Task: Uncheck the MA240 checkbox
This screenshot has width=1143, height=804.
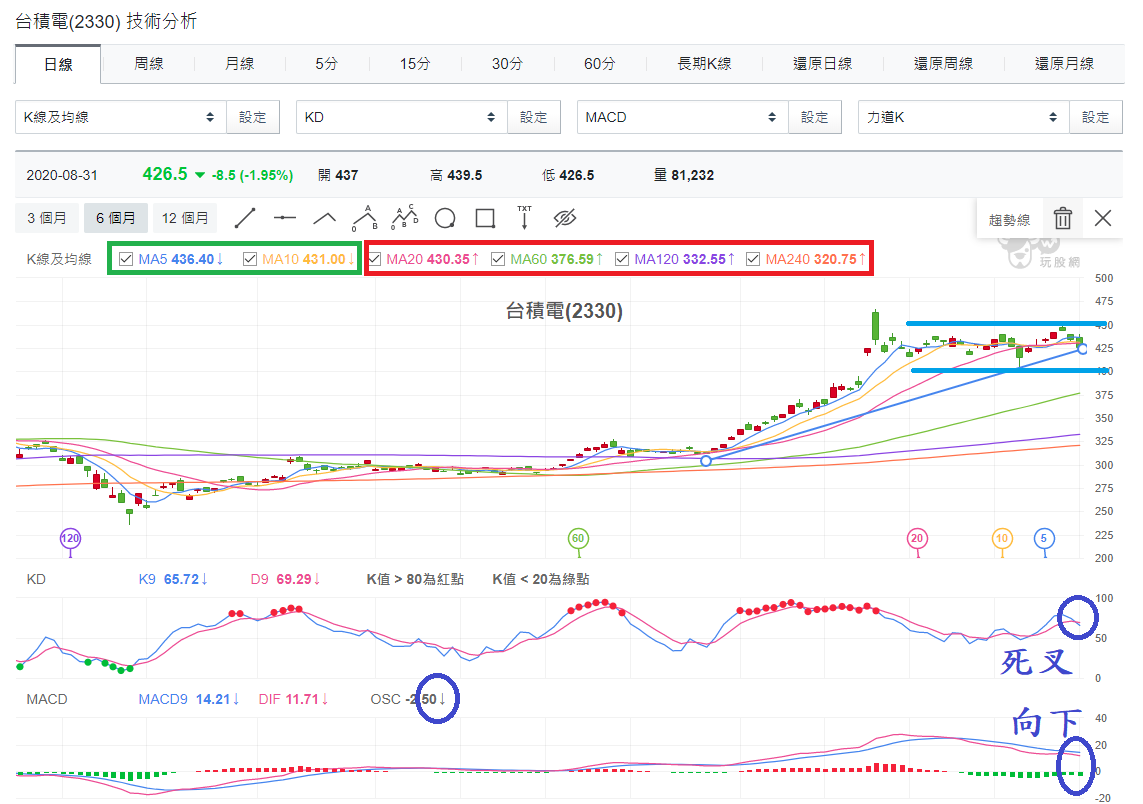Action: [x=753, y=259]
